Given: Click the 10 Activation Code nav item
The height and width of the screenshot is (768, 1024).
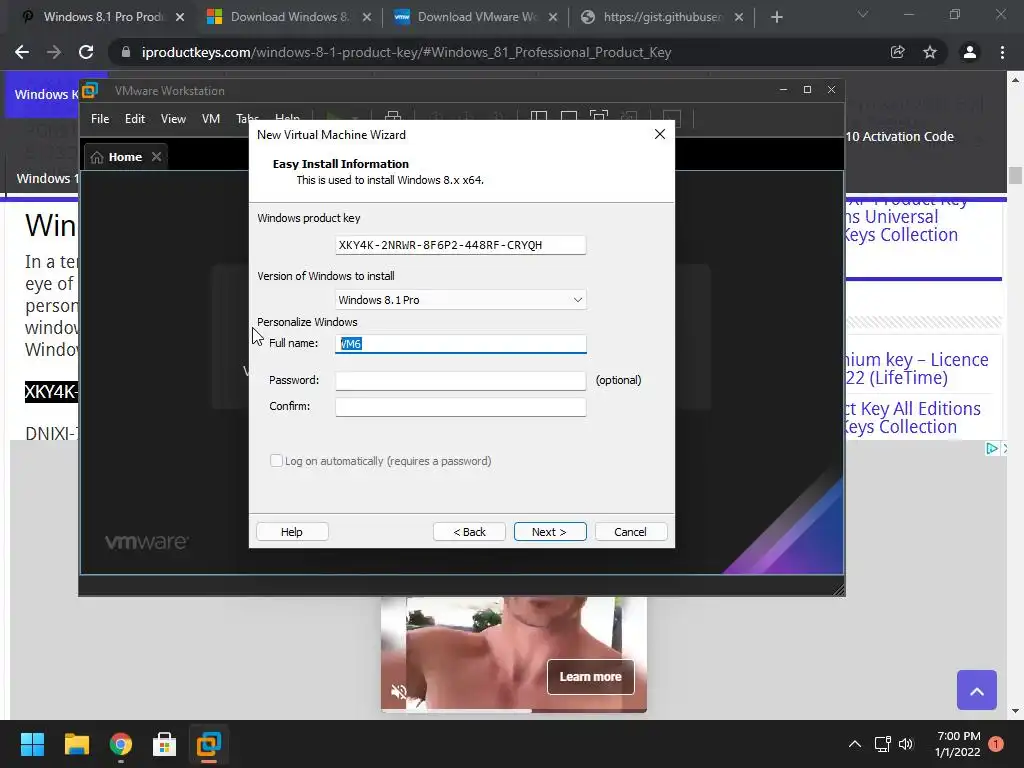Looking at the screenshot, I should coord(899,136).
